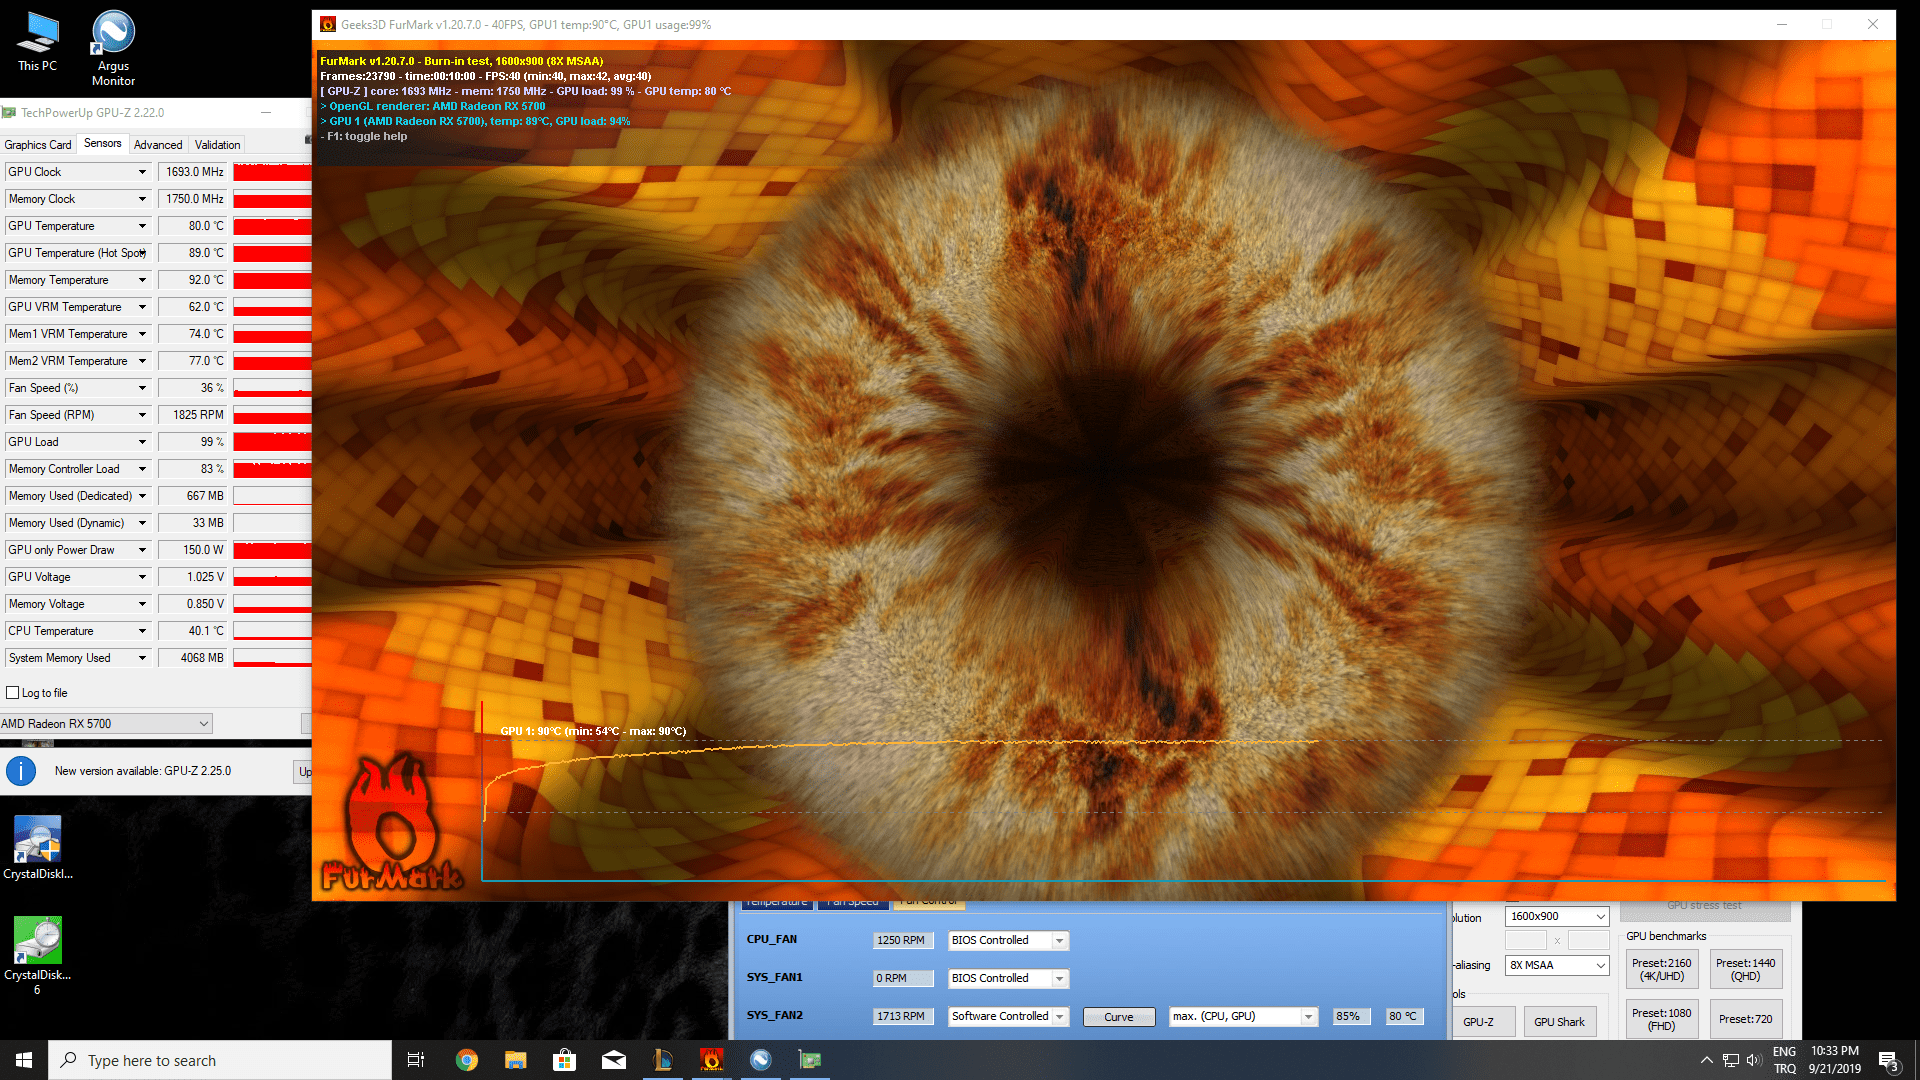Click the GPU-Z taskbar icon
Image resolution: width=1920 pixels, height=1080 pixels.
[809, 1060]
